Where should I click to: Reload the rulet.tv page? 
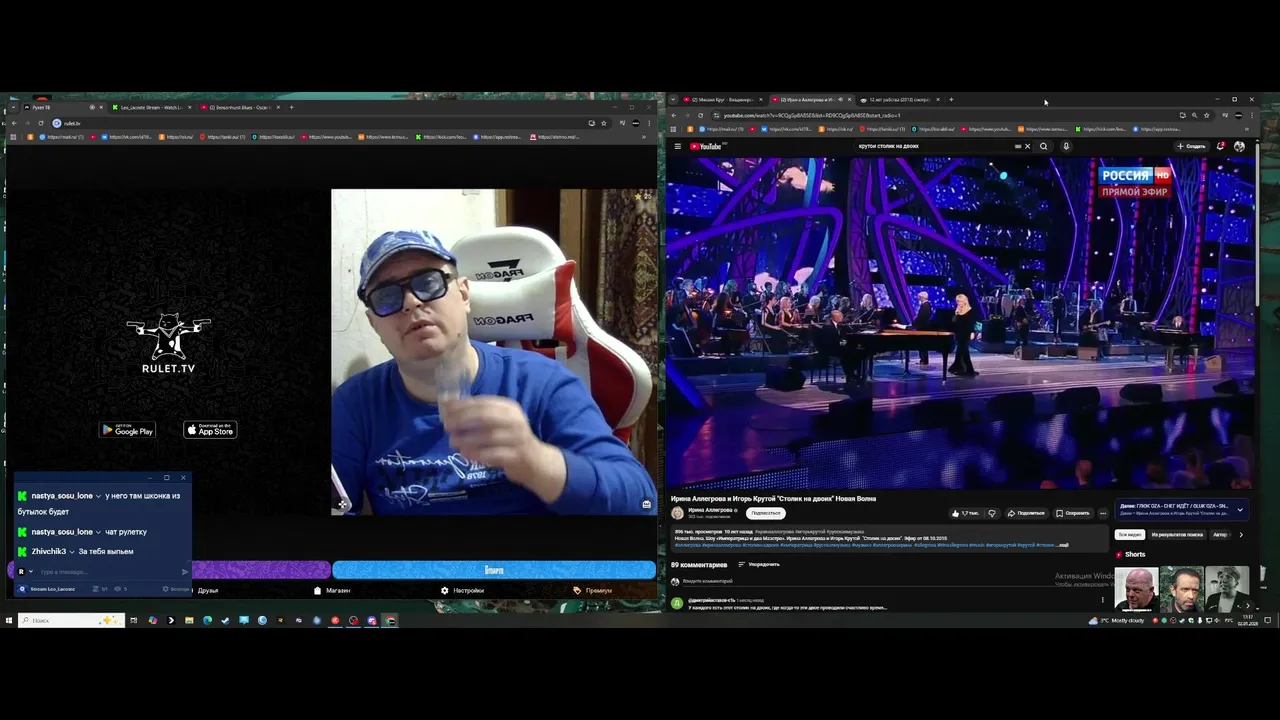coord(40,123)
